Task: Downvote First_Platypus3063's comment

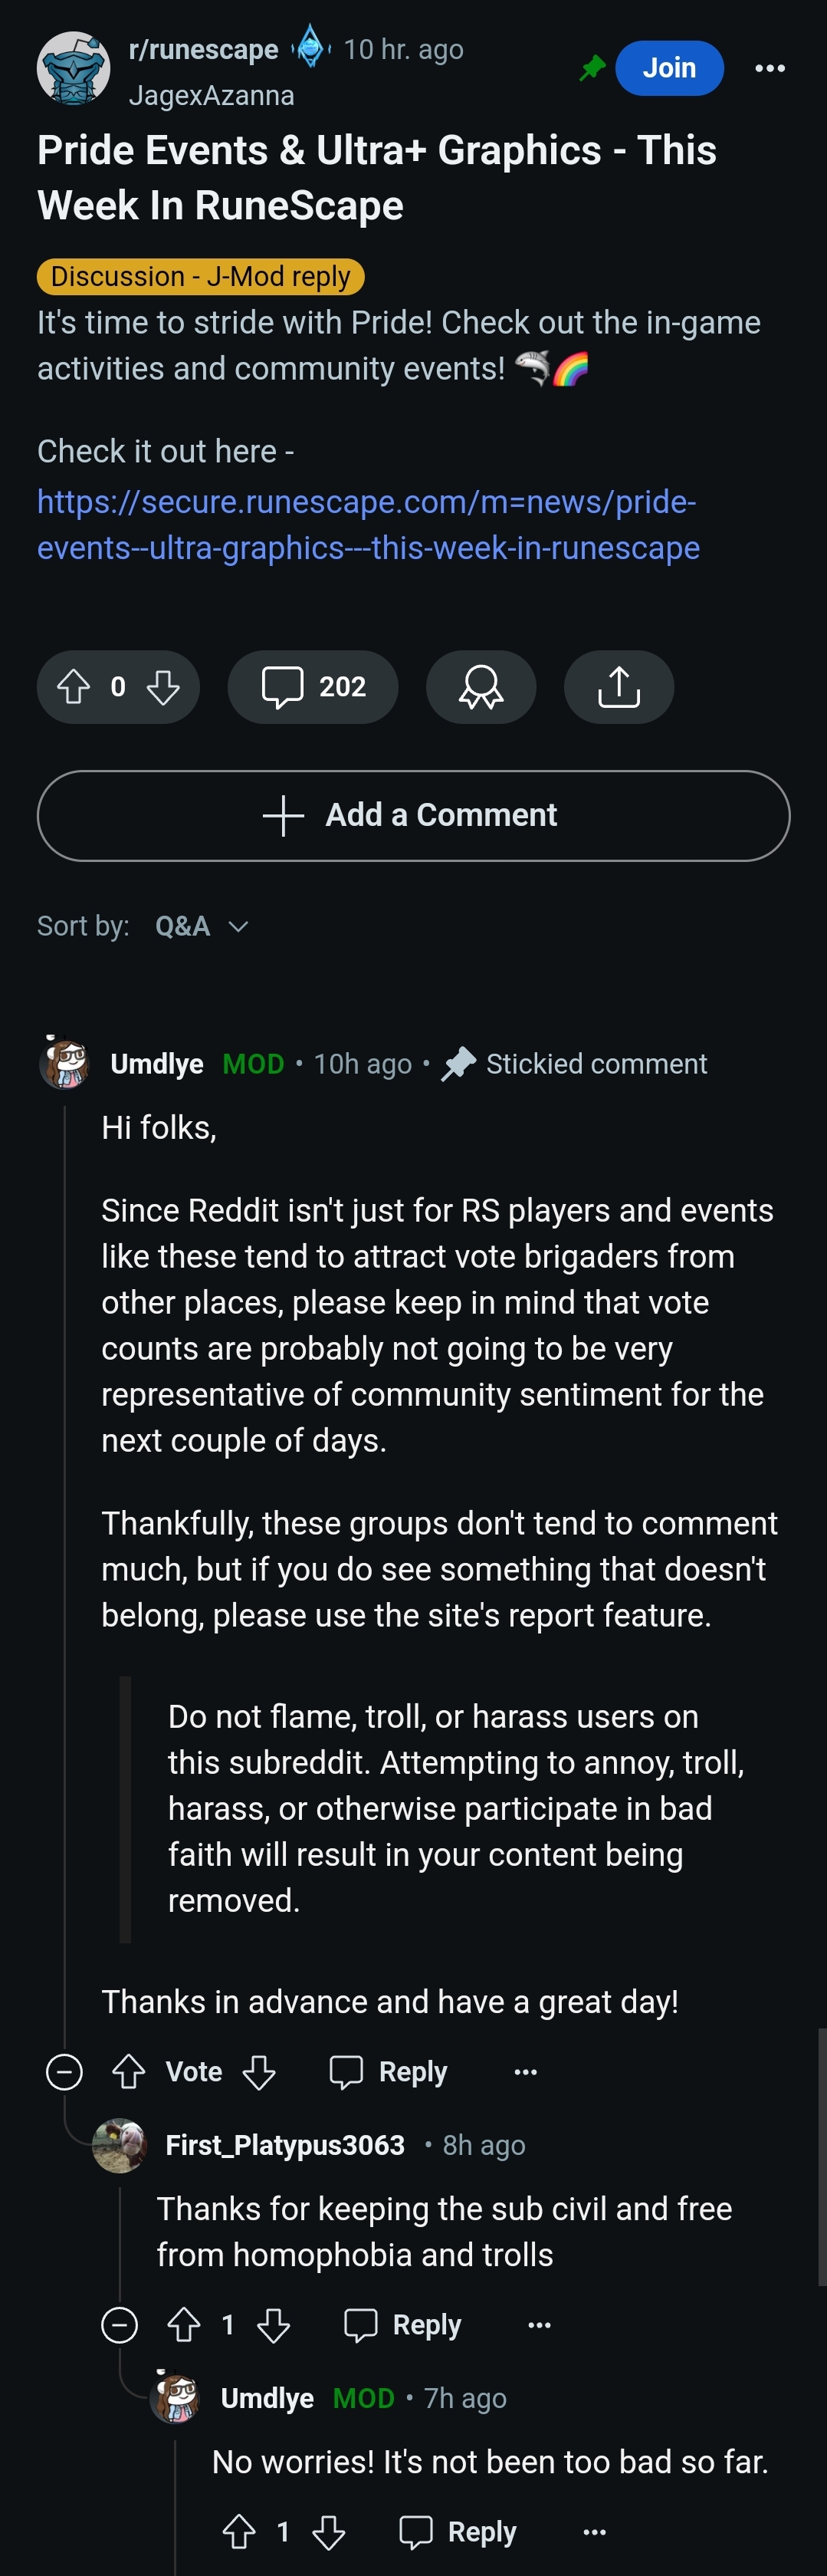Action: (x=273, y=2325)
